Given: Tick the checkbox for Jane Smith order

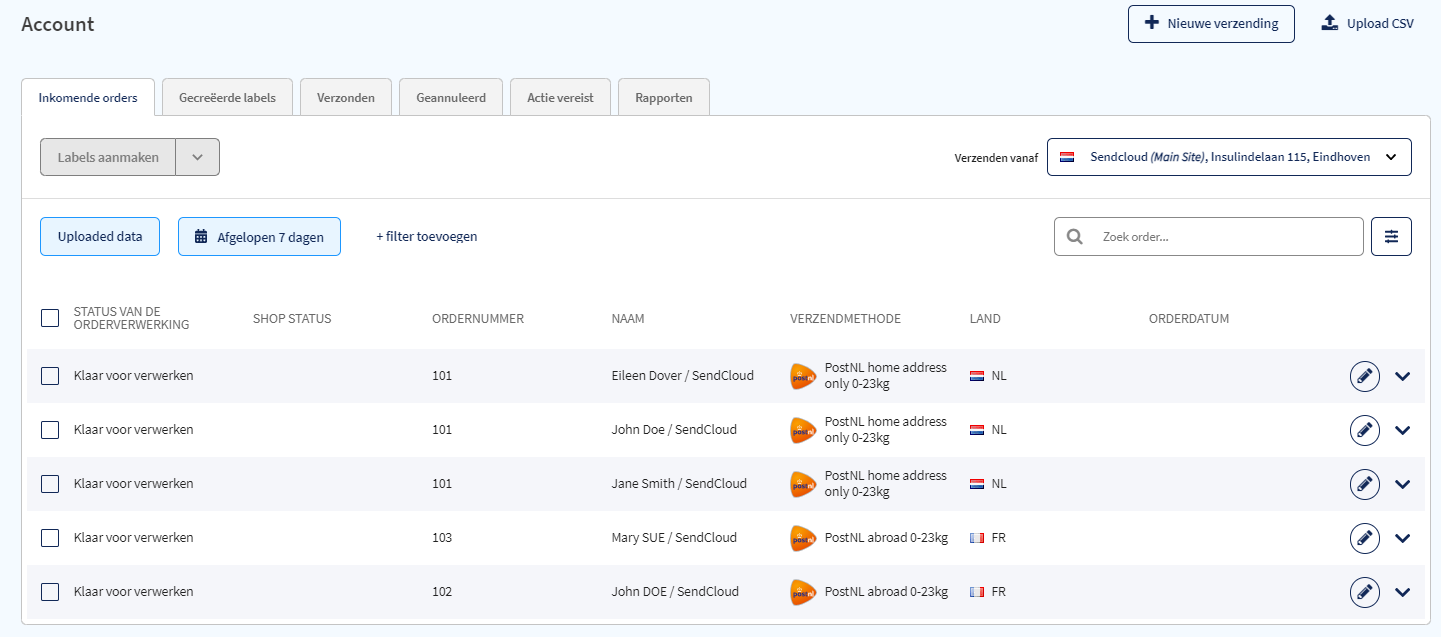Looking at the screenshot, I should click(50, 484).
